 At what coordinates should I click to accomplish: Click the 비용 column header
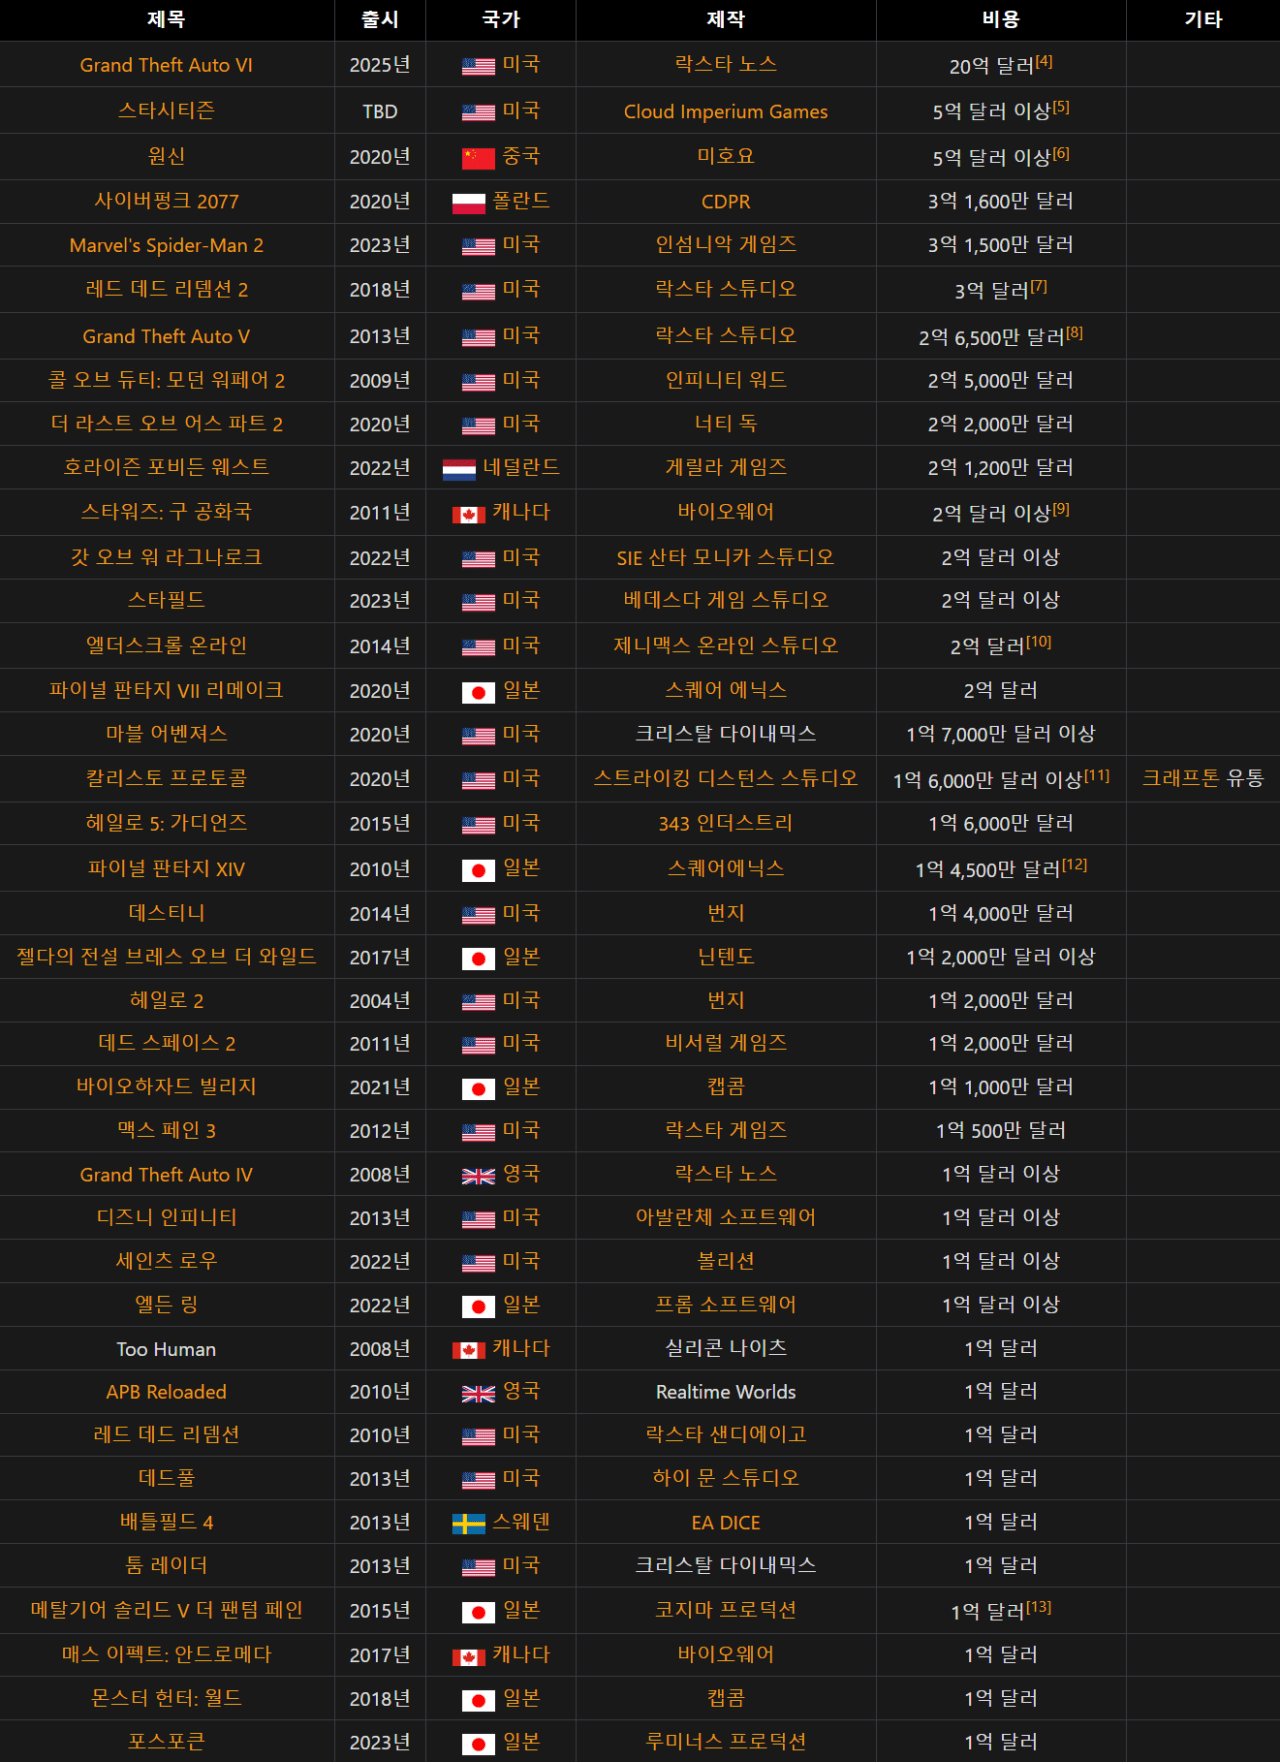(1001, 19)
